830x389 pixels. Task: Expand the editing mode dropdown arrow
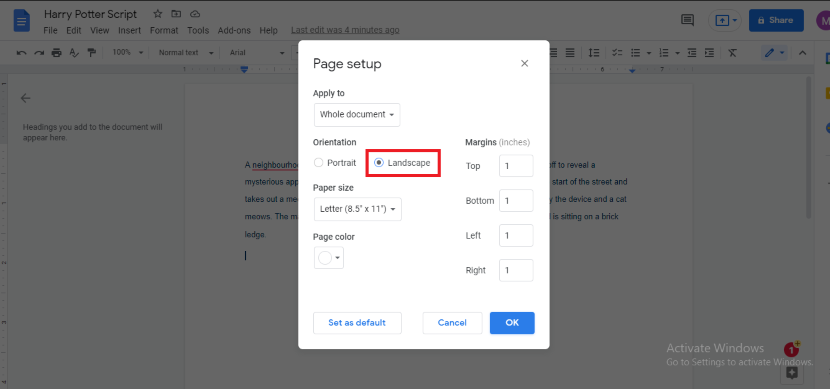pos(782,52)
